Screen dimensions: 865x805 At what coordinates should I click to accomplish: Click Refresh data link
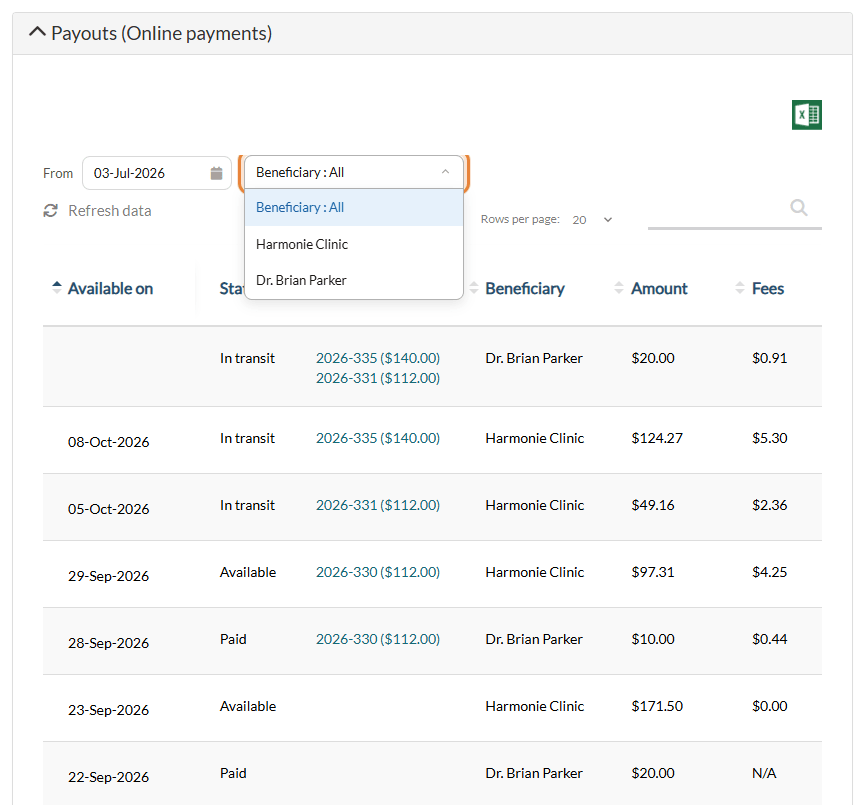110,211
